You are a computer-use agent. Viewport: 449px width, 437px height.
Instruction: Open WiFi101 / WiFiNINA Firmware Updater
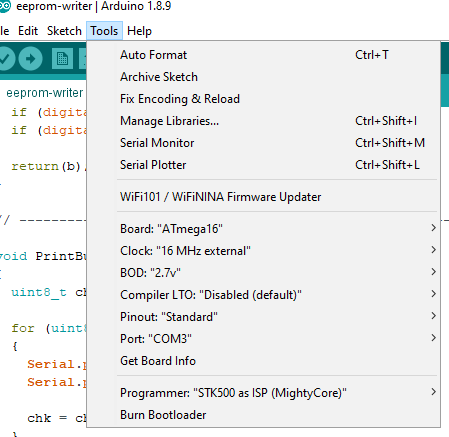point(263,197)
